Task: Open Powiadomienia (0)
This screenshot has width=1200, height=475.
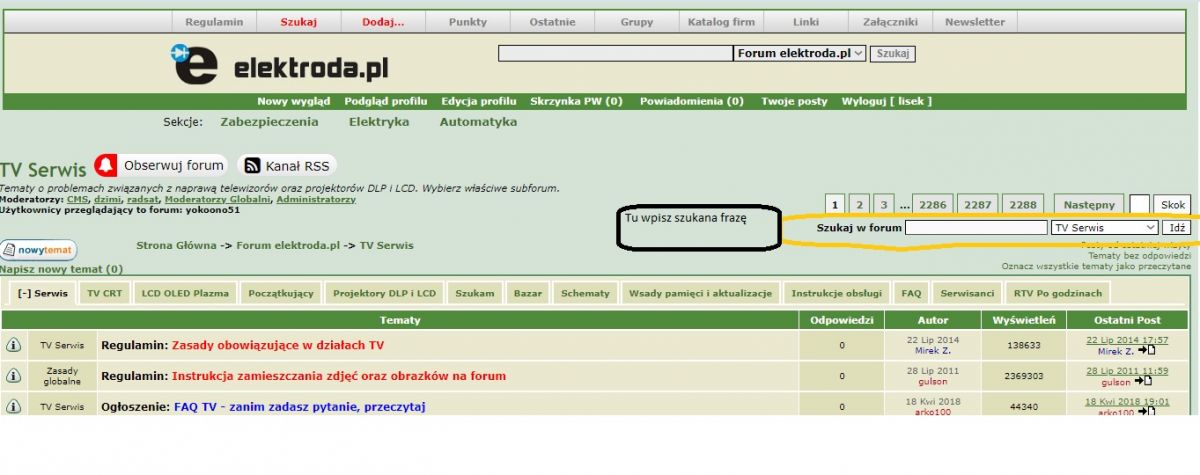Action: (x=692, y=101)
